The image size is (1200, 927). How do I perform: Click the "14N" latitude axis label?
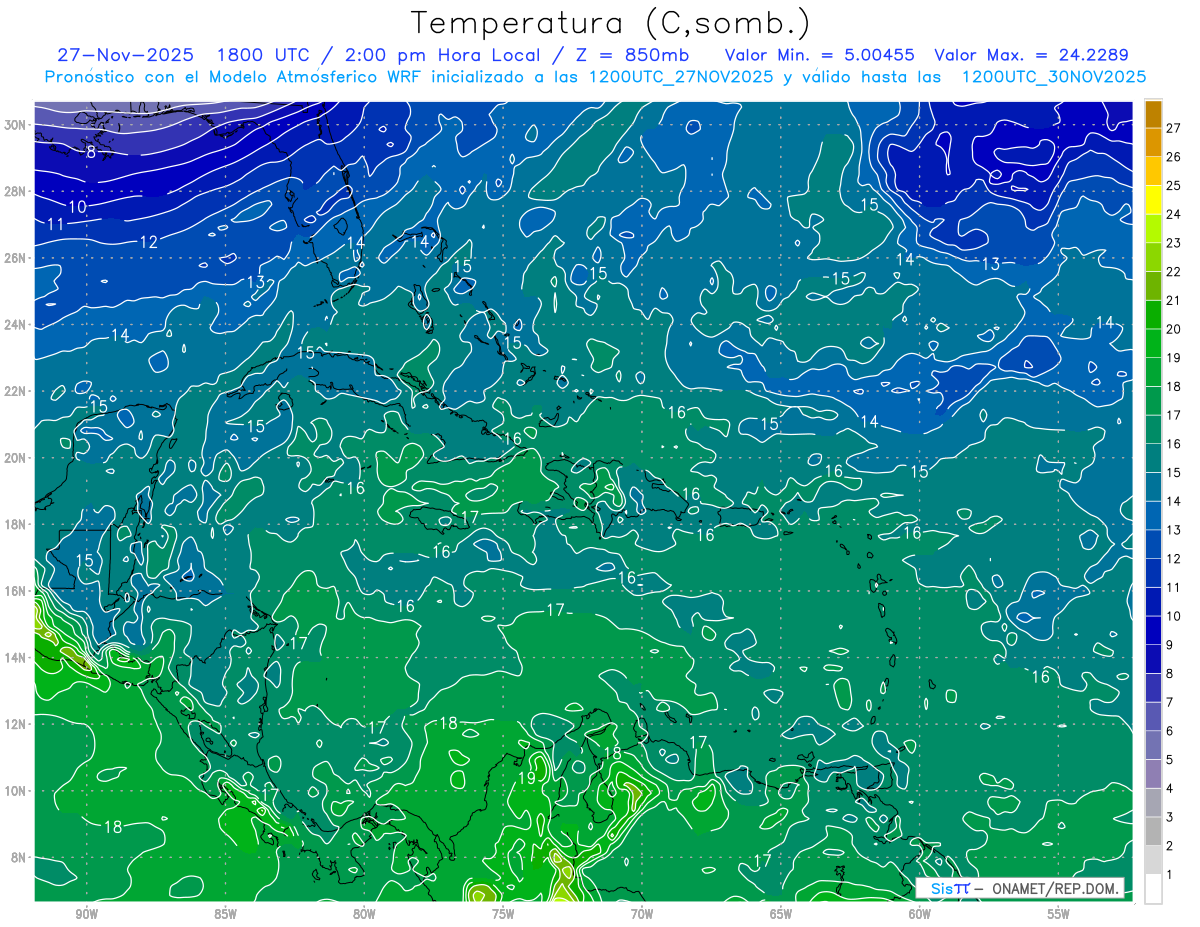[15, 657]
